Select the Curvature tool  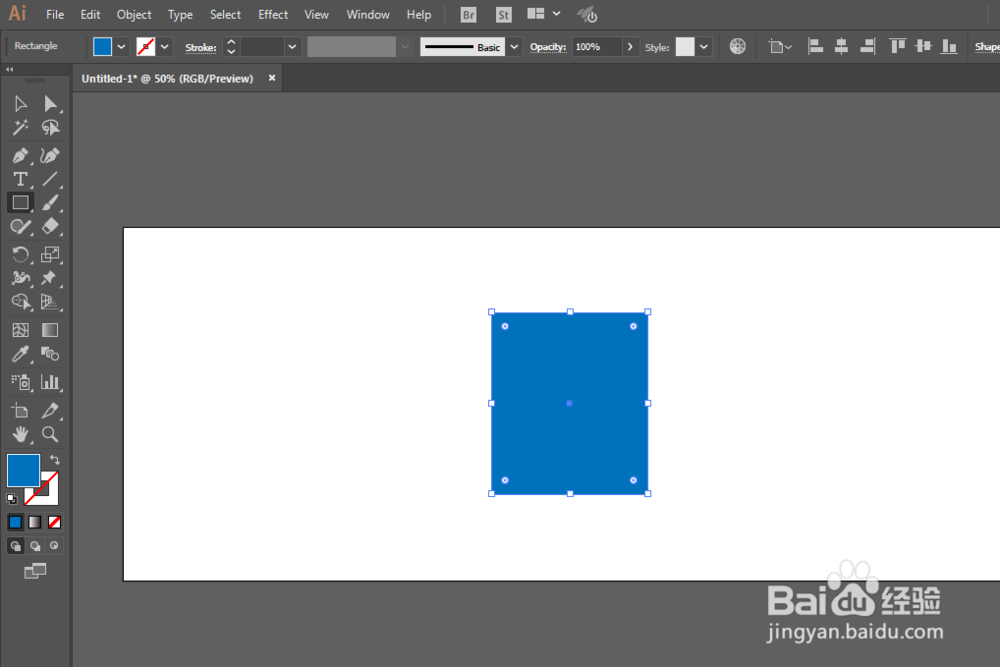tap(50, 155)
